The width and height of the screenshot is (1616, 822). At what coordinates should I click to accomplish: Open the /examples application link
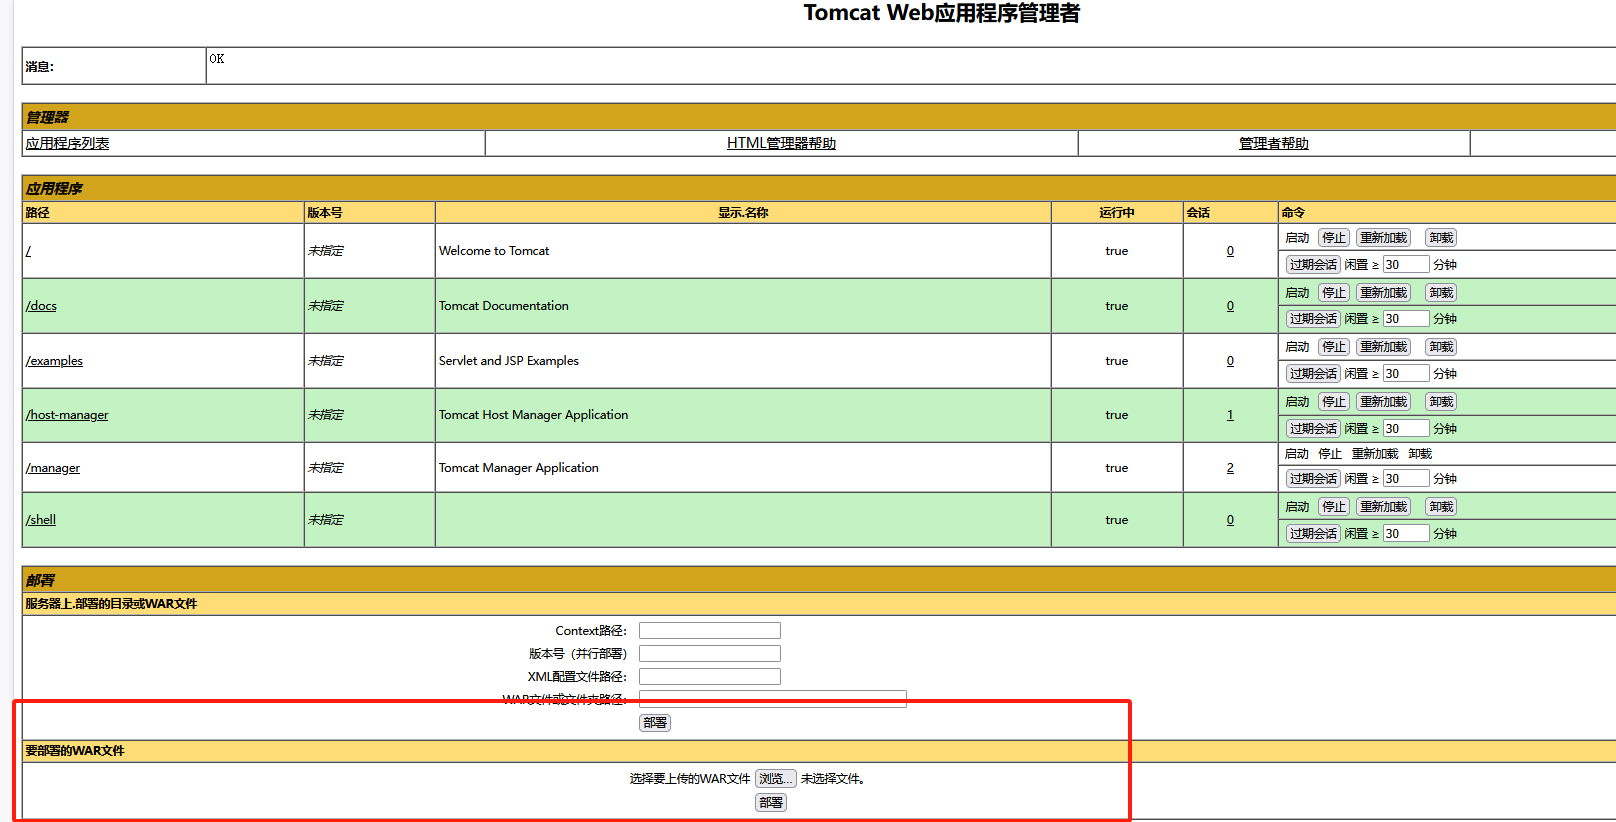tap(54, 361)
